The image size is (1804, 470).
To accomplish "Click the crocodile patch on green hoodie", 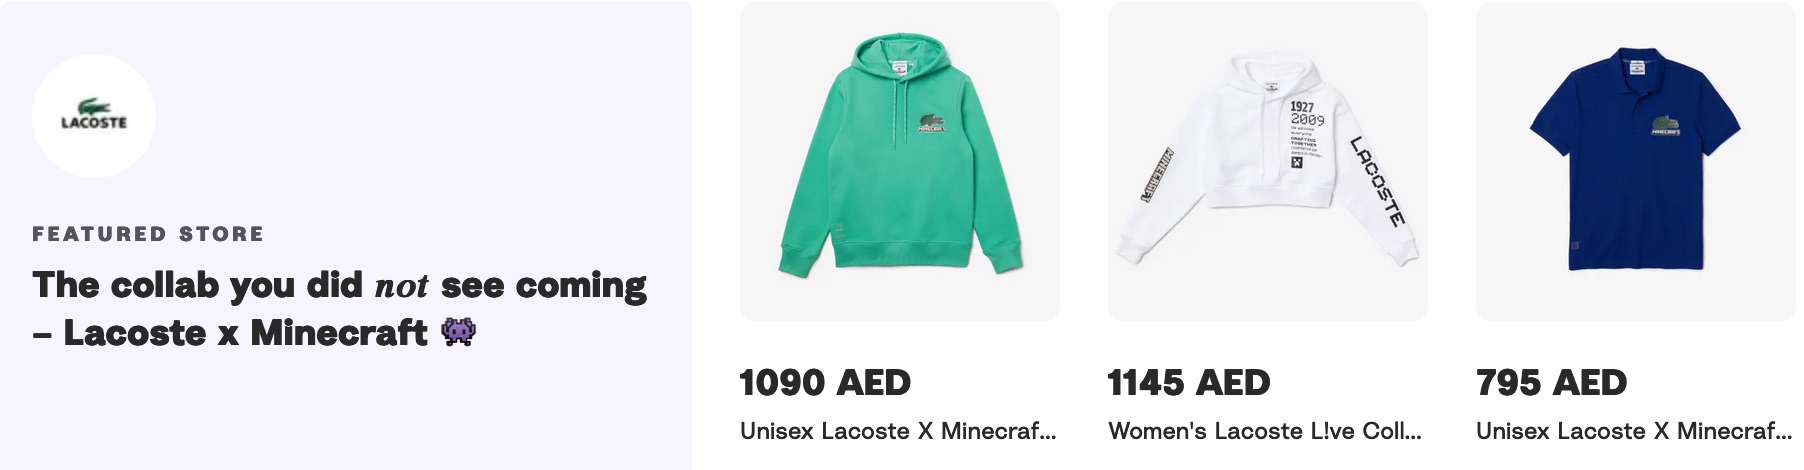I will point(934,123).
